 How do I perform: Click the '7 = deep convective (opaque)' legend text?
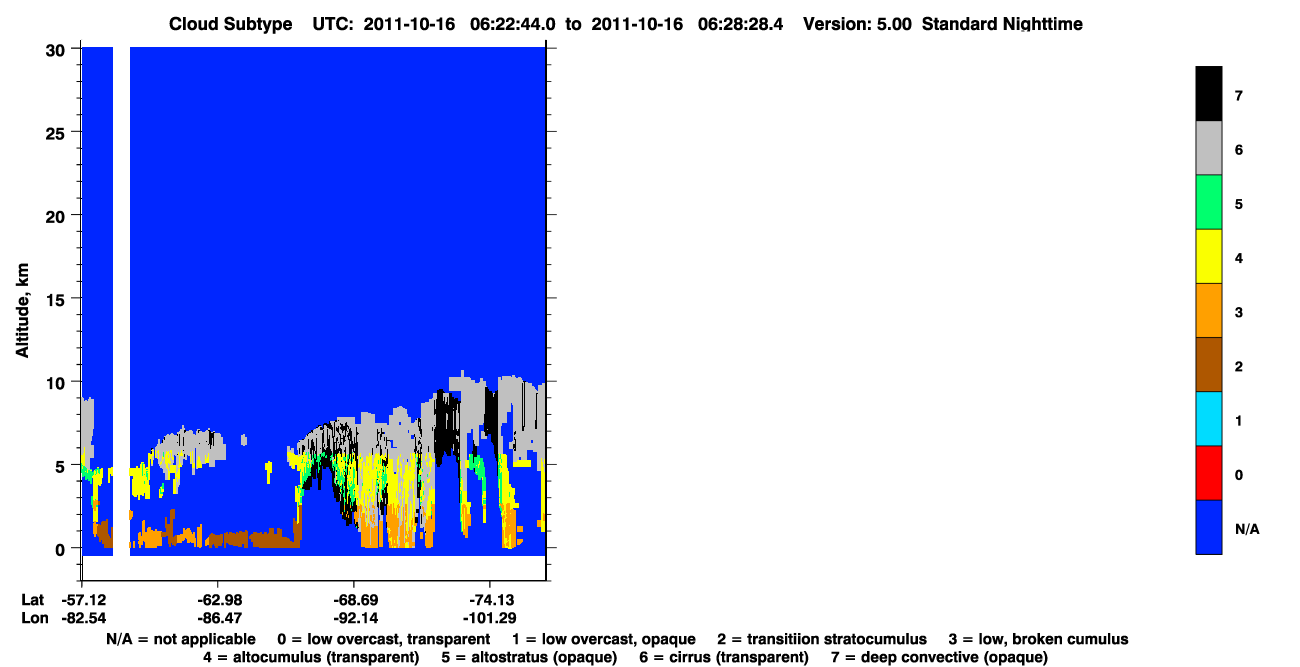point(939,657)
